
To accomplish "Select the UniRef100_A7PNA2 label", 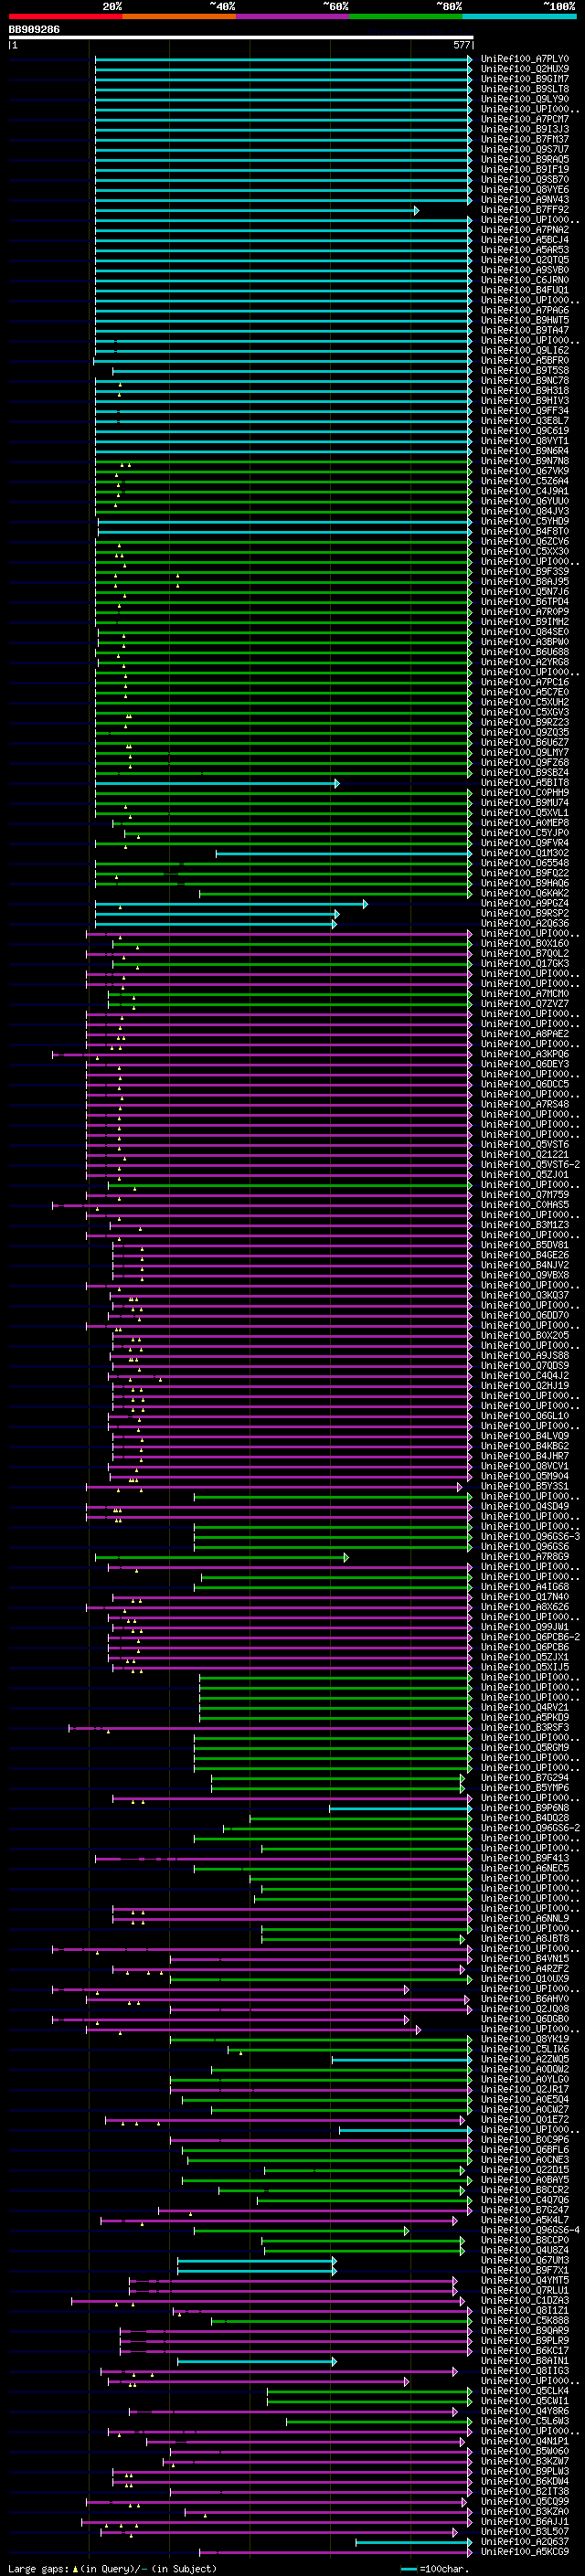I will tap(525, 230).
